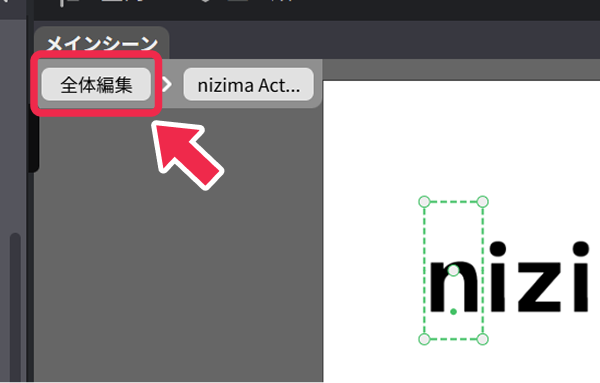This screenshot has height=383, width=600.
Task: Open the メインシーン tab
Action: click(x=102, y=43)
